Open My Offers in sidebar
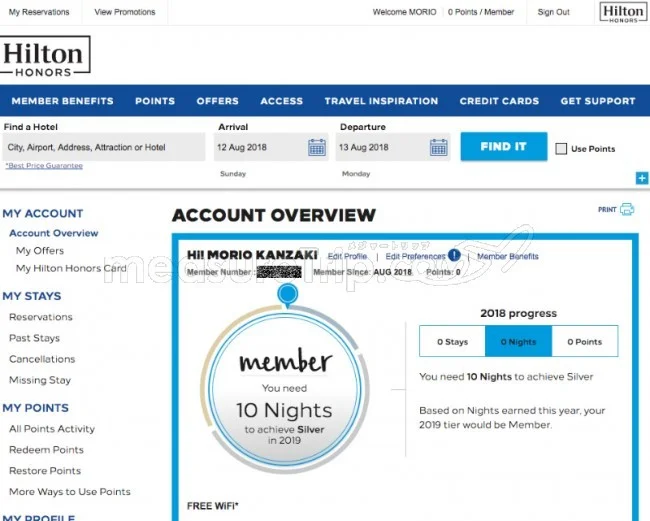Screen dimensions: 650x521 pyautogui.click(x=40, y=251)
